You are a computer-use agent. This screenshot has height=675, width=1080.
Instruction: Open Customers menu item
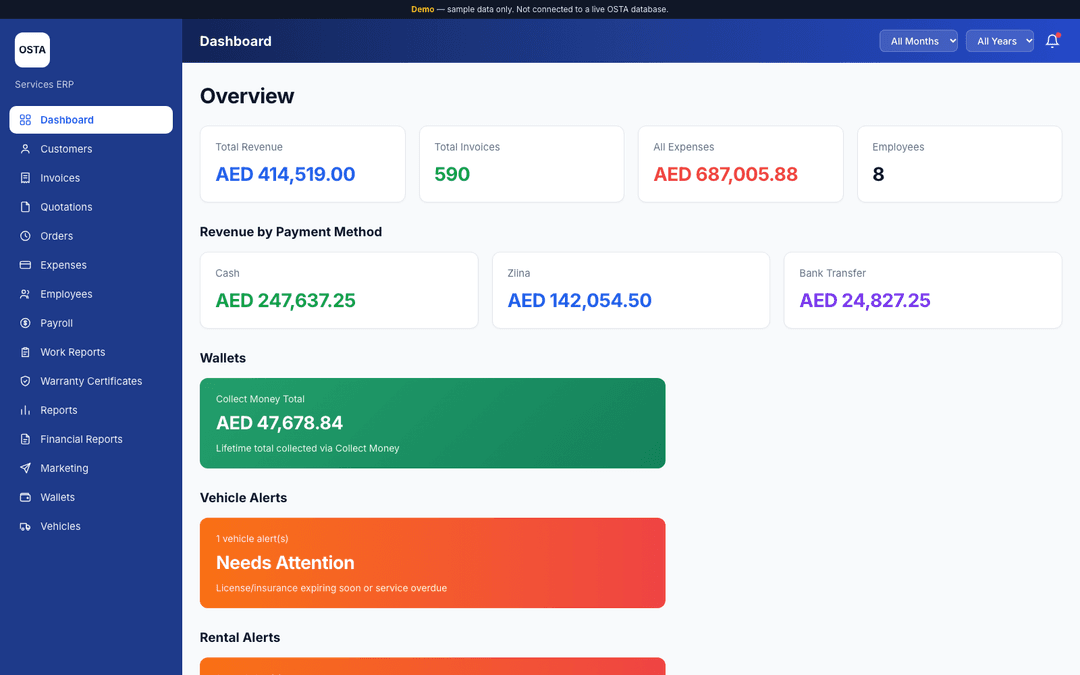click(x=91, y=149)
